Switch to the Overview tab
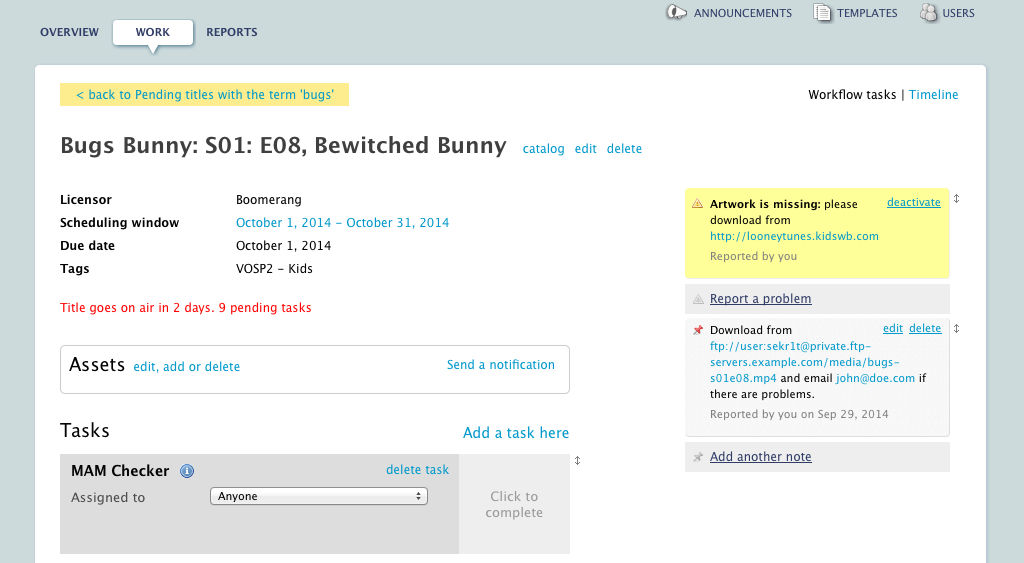 point(69,32)
